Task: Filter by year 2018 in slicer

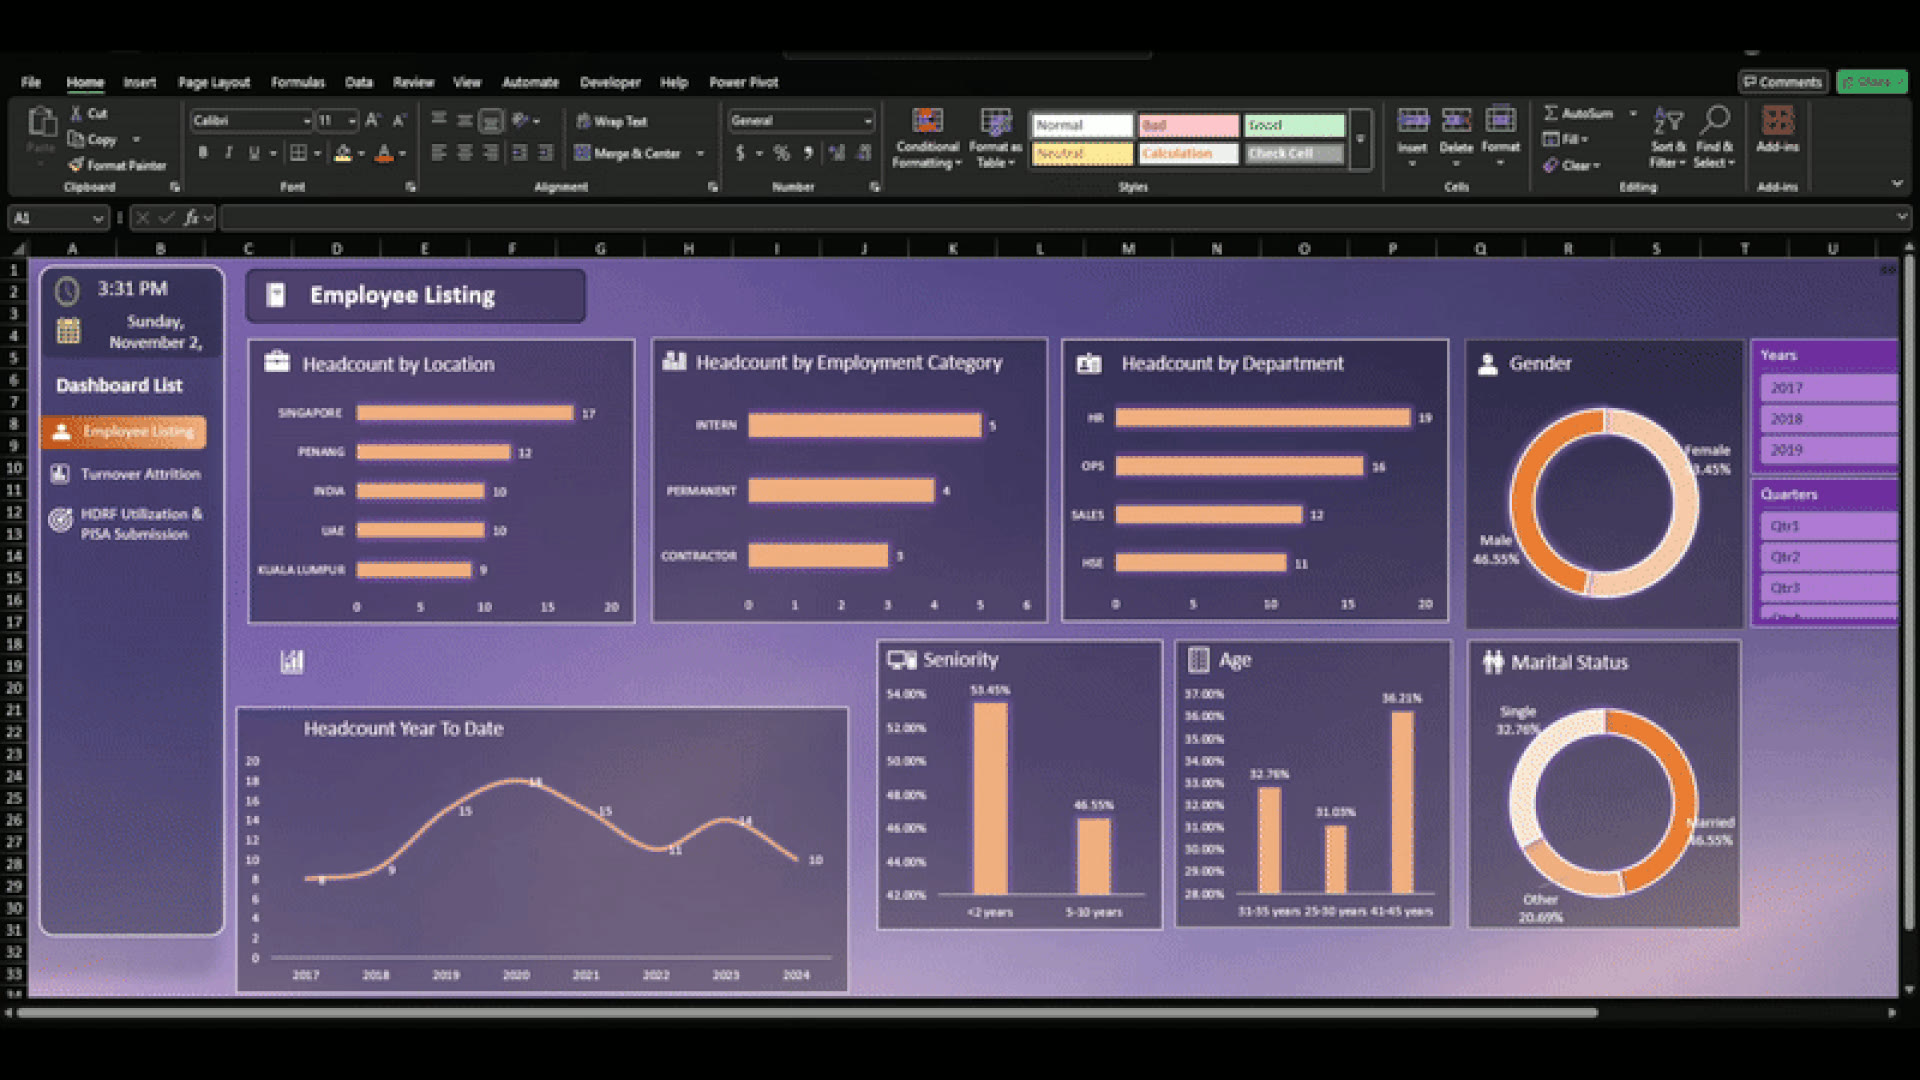Action: click(1829, 419)
